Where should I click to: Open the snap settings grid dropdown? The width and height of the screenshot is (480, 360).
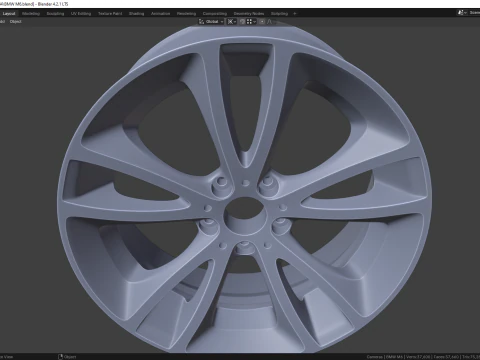click(x=251, y=22)
